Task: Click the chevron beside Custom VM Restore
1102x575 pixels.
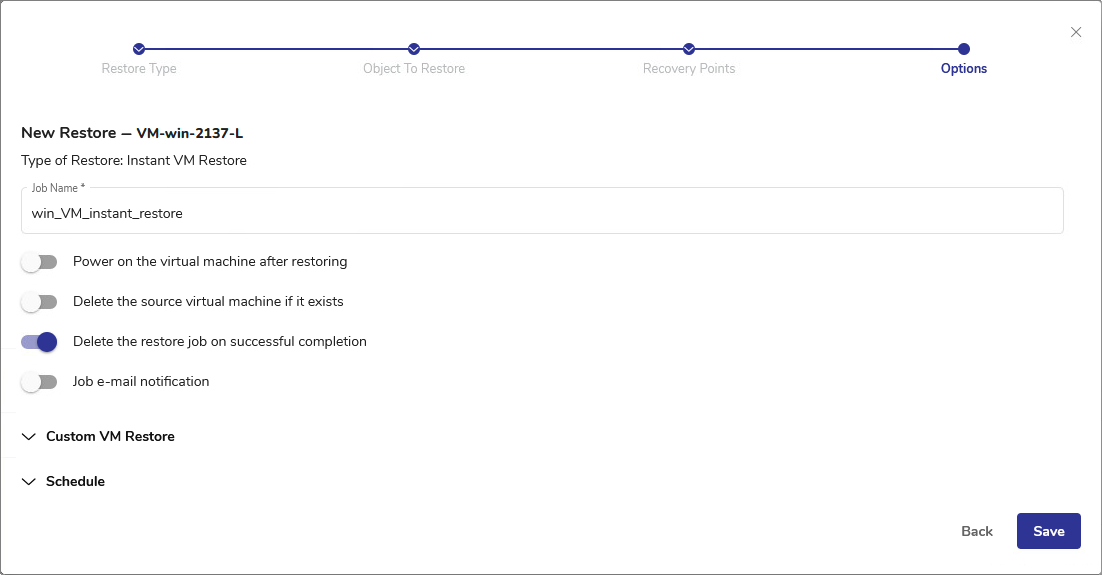Action: pos(28,437)
